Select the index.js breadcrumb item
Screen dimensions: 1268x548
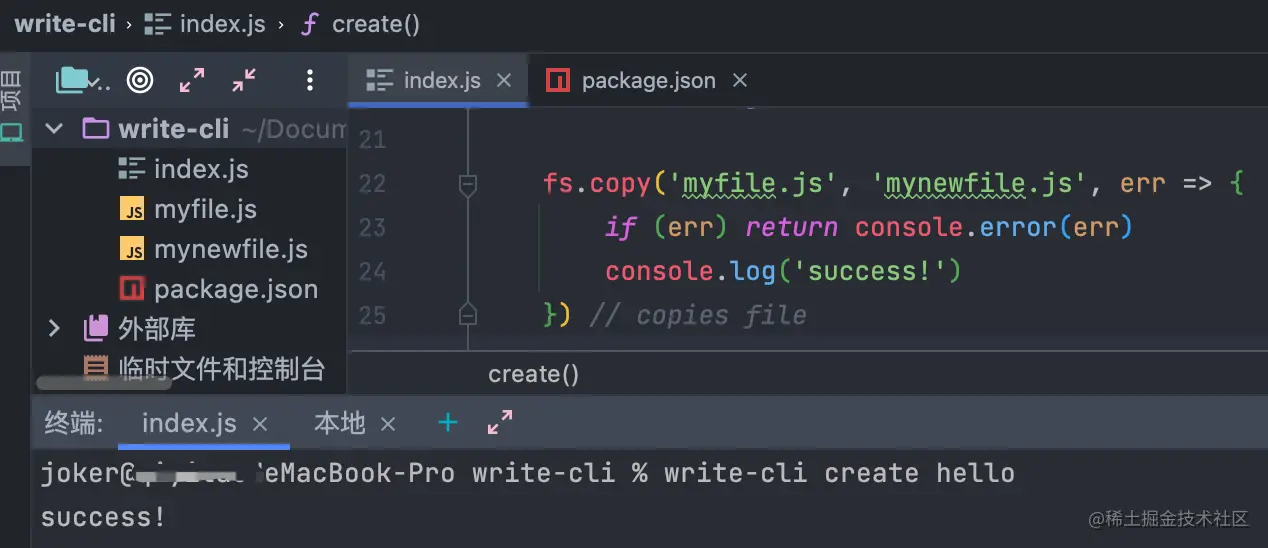205,24
